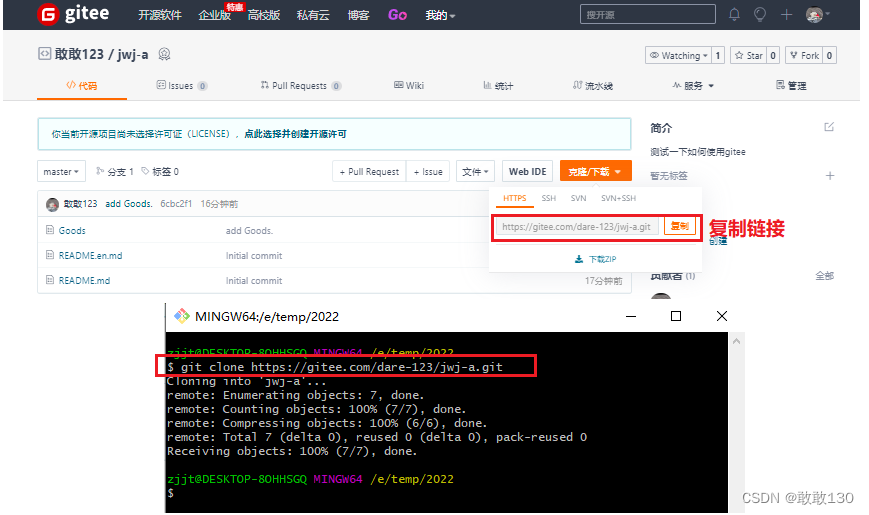Viewport: 869px width, 515px height.
Task: Click the commit hash 6cbc2f1
Action: [176, 203]
